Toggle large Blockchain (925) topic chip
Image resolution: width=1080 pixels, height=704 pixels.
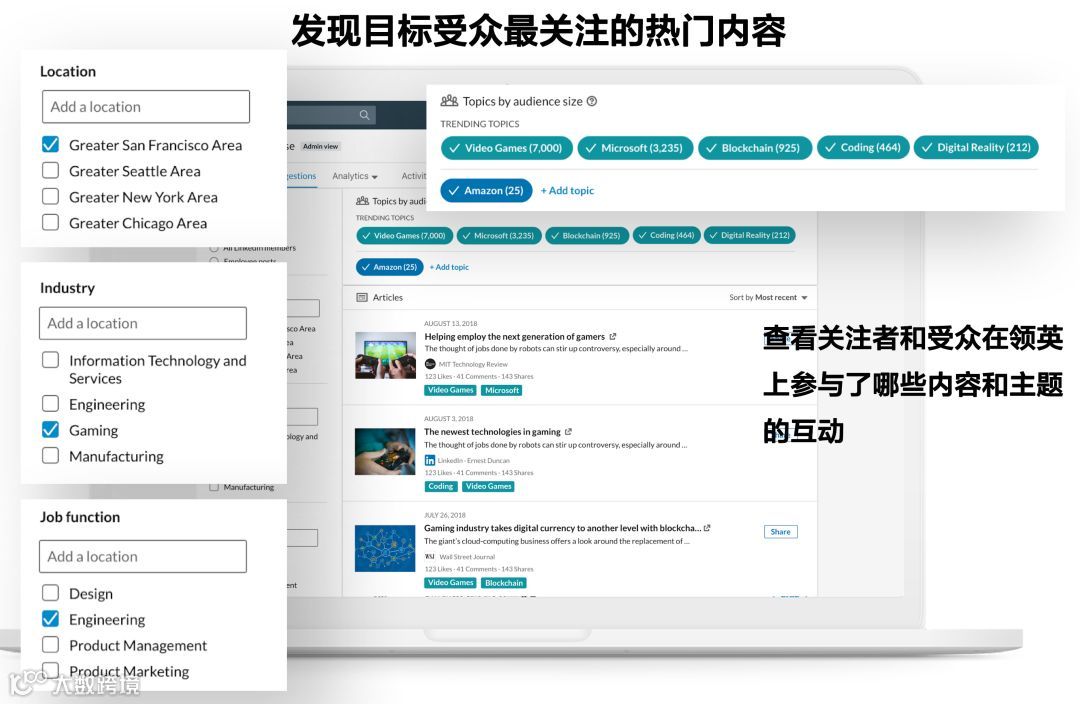click(755, 147)
